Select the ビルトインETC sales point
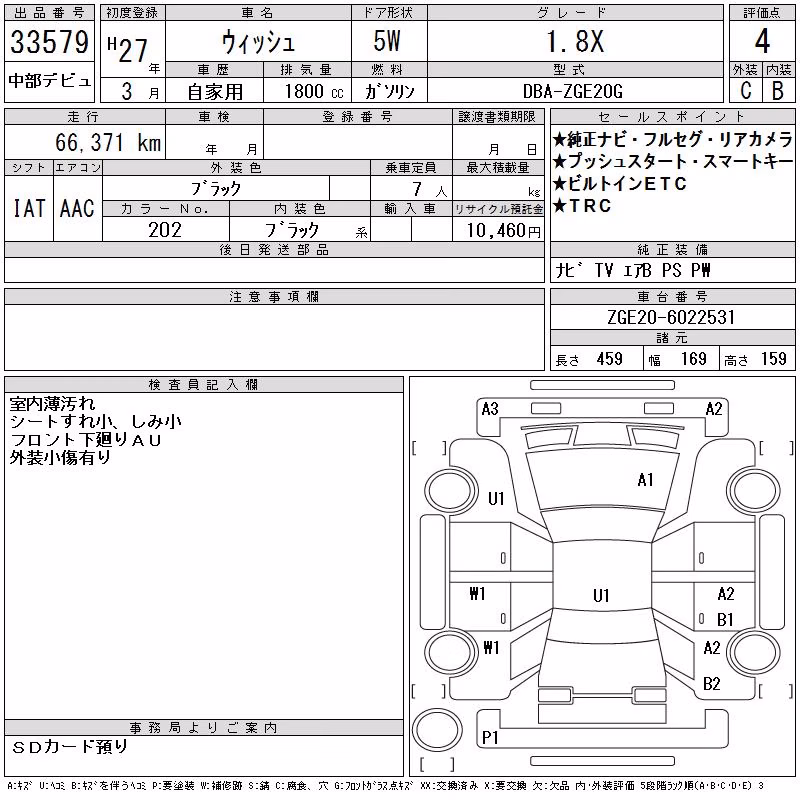 (620, 184)
